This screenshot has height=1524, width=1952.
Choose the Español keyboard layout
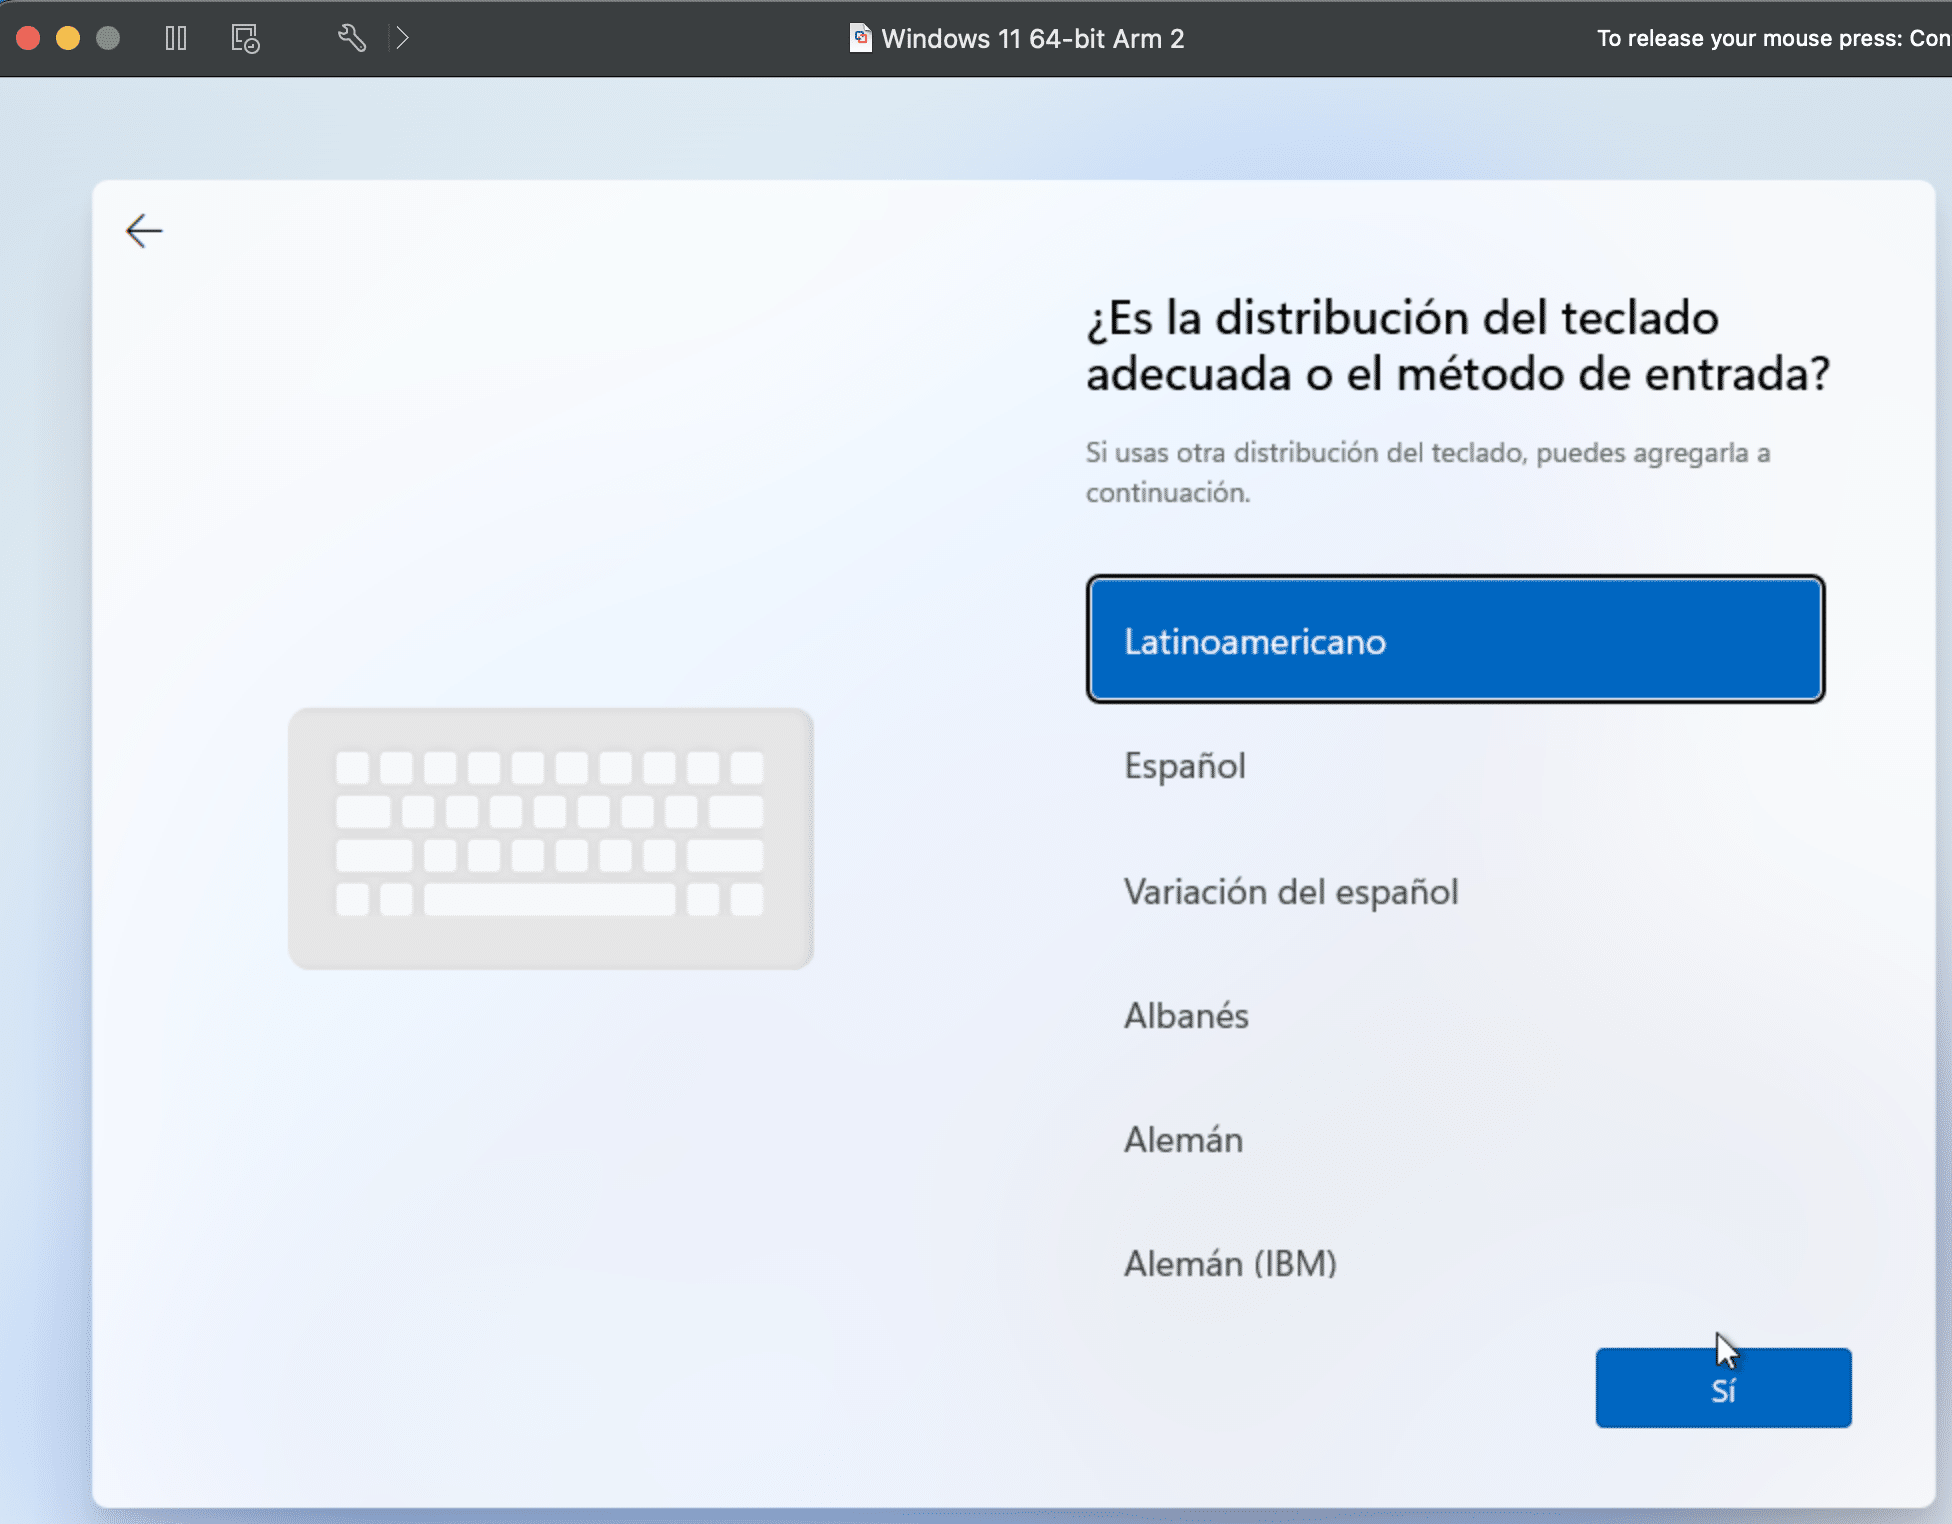pyautogui.click(x=1185, y=766)
